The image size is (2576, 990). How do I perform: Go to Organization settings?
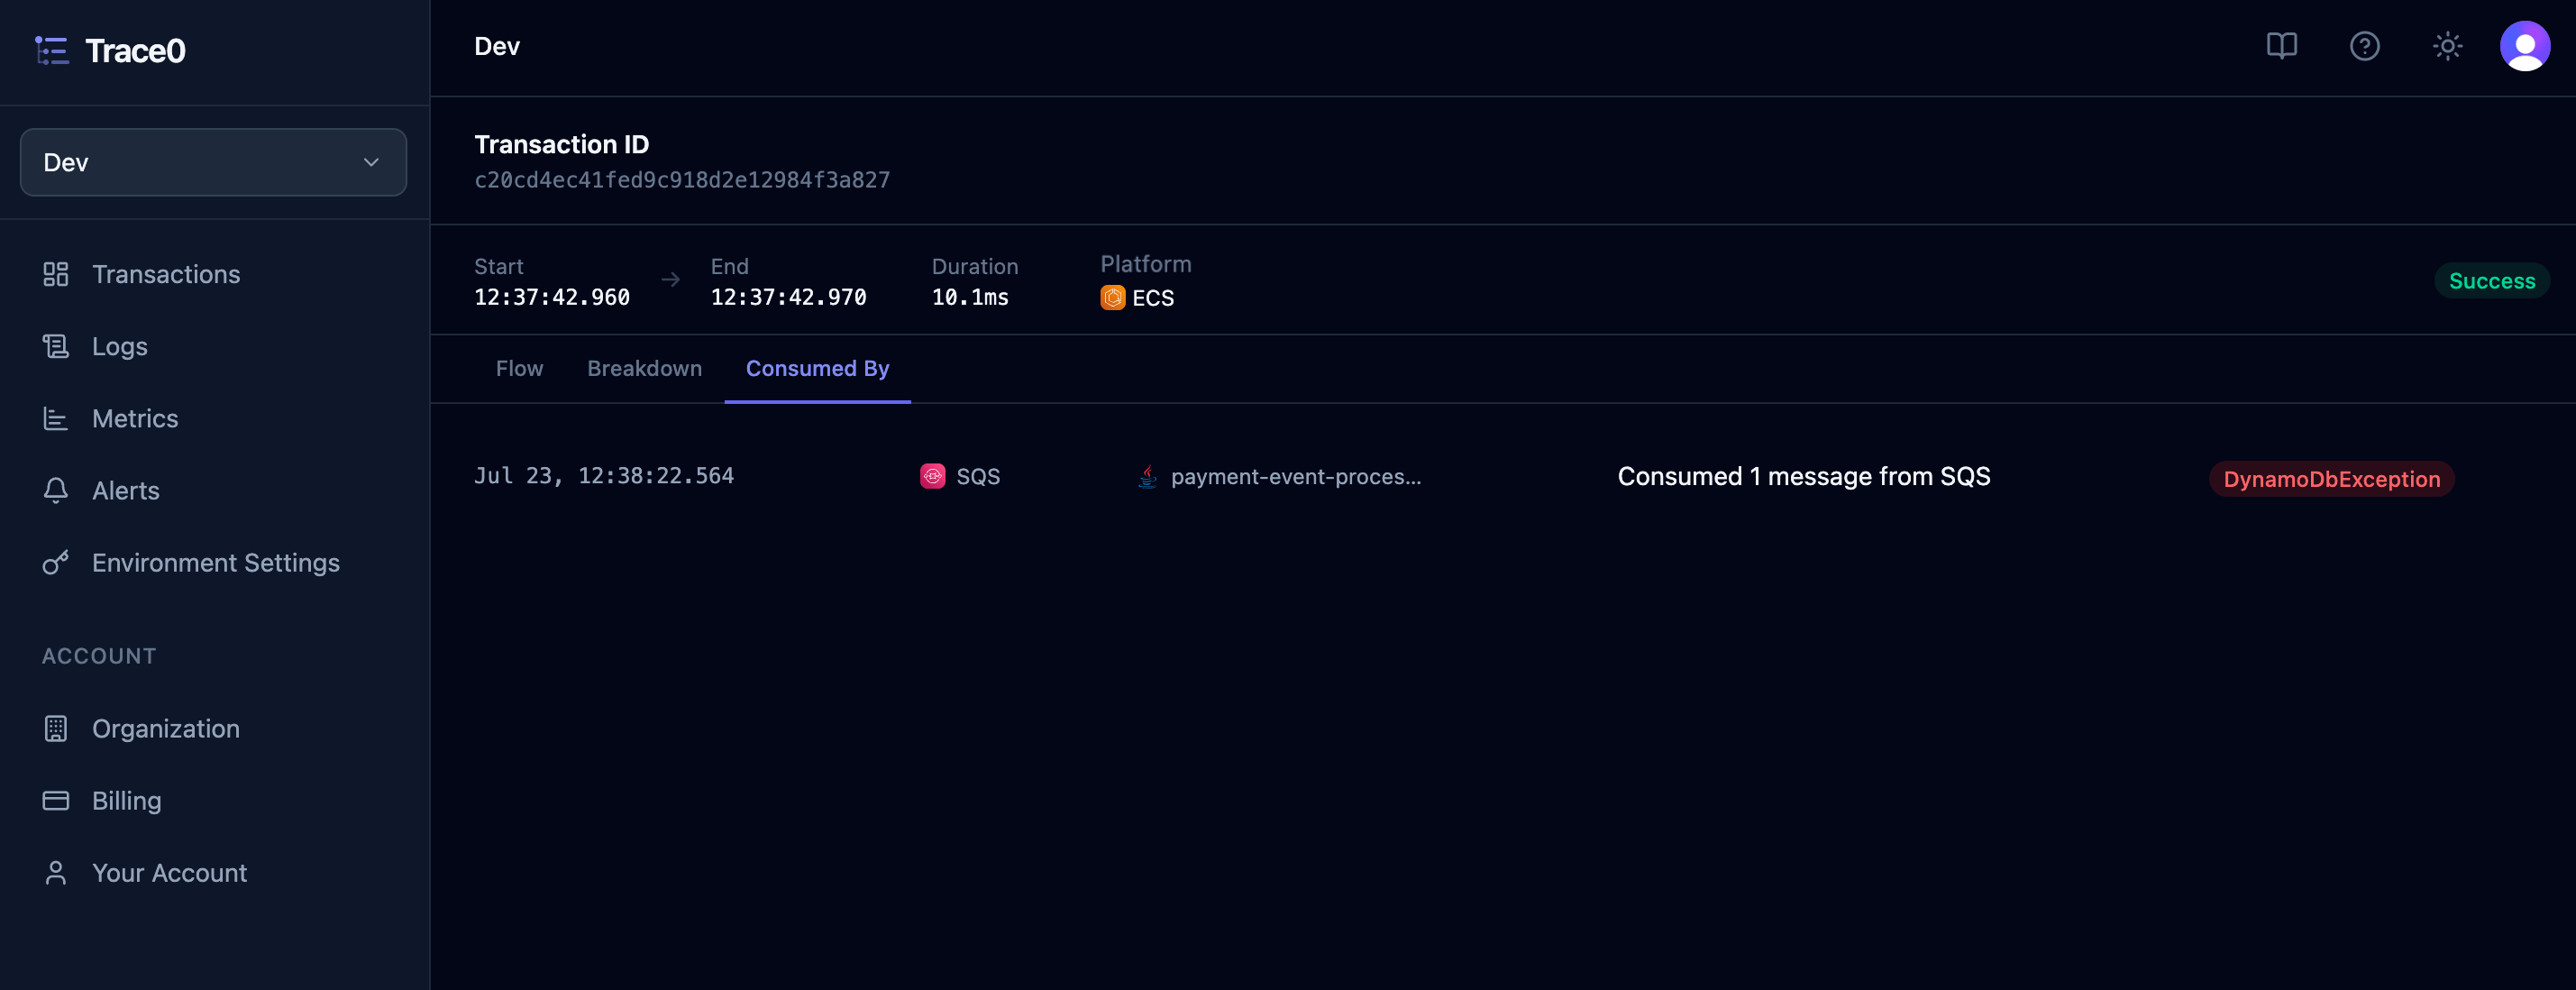[165, 728]
